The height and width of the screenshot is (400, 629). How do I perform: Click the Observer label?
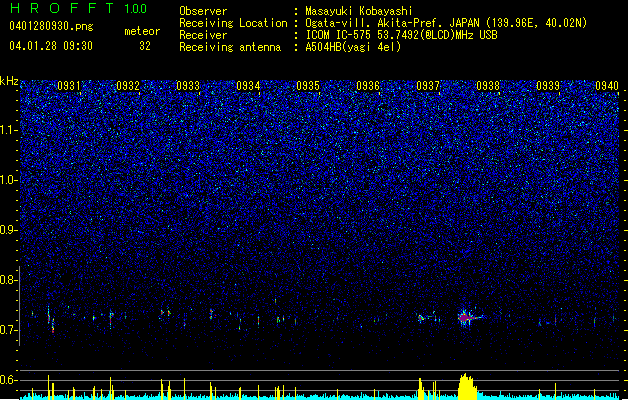point(203,11)
